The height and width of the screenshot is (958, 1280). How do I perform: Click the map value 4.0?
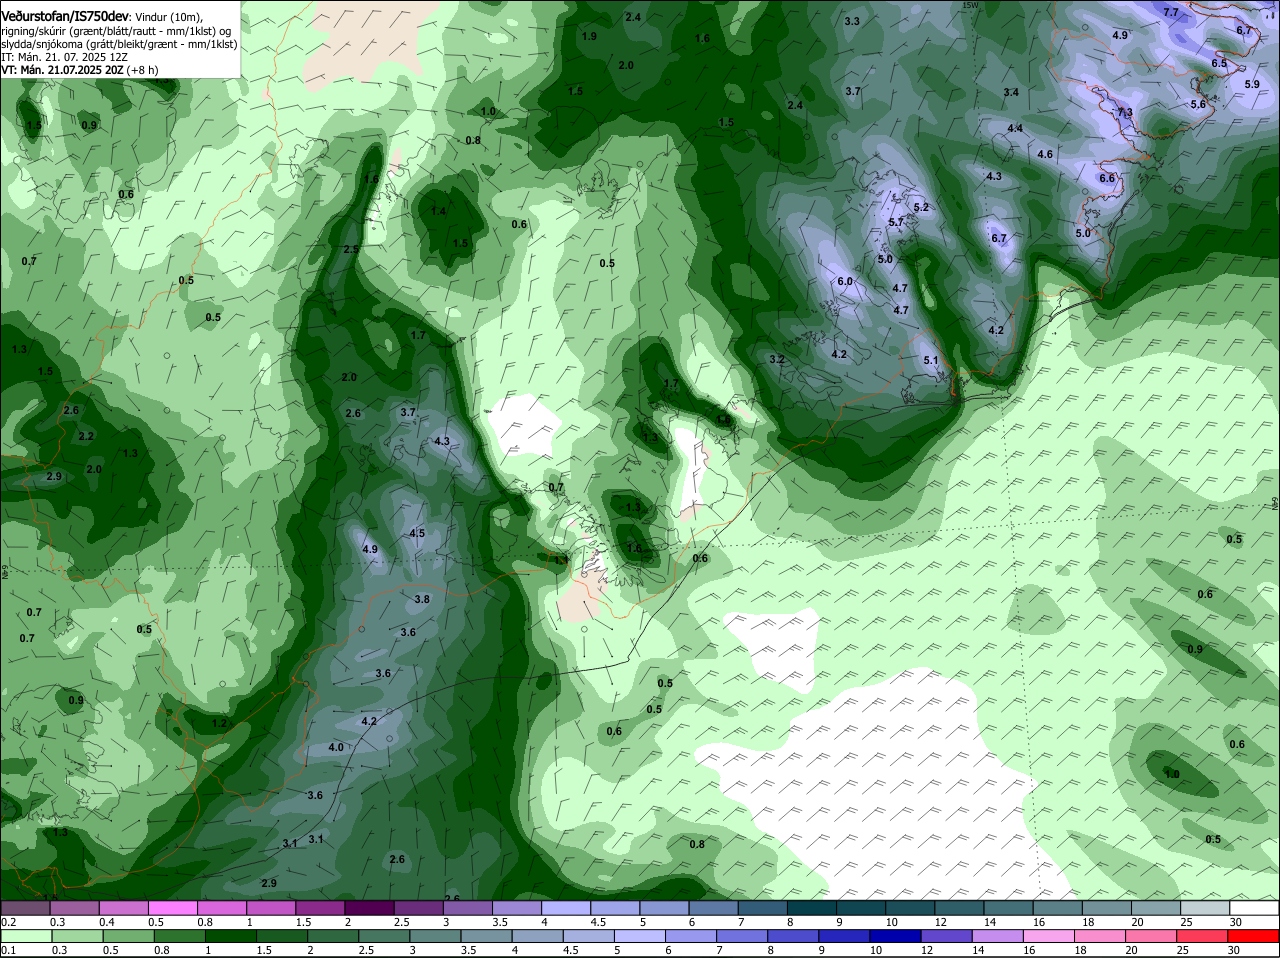336,748
